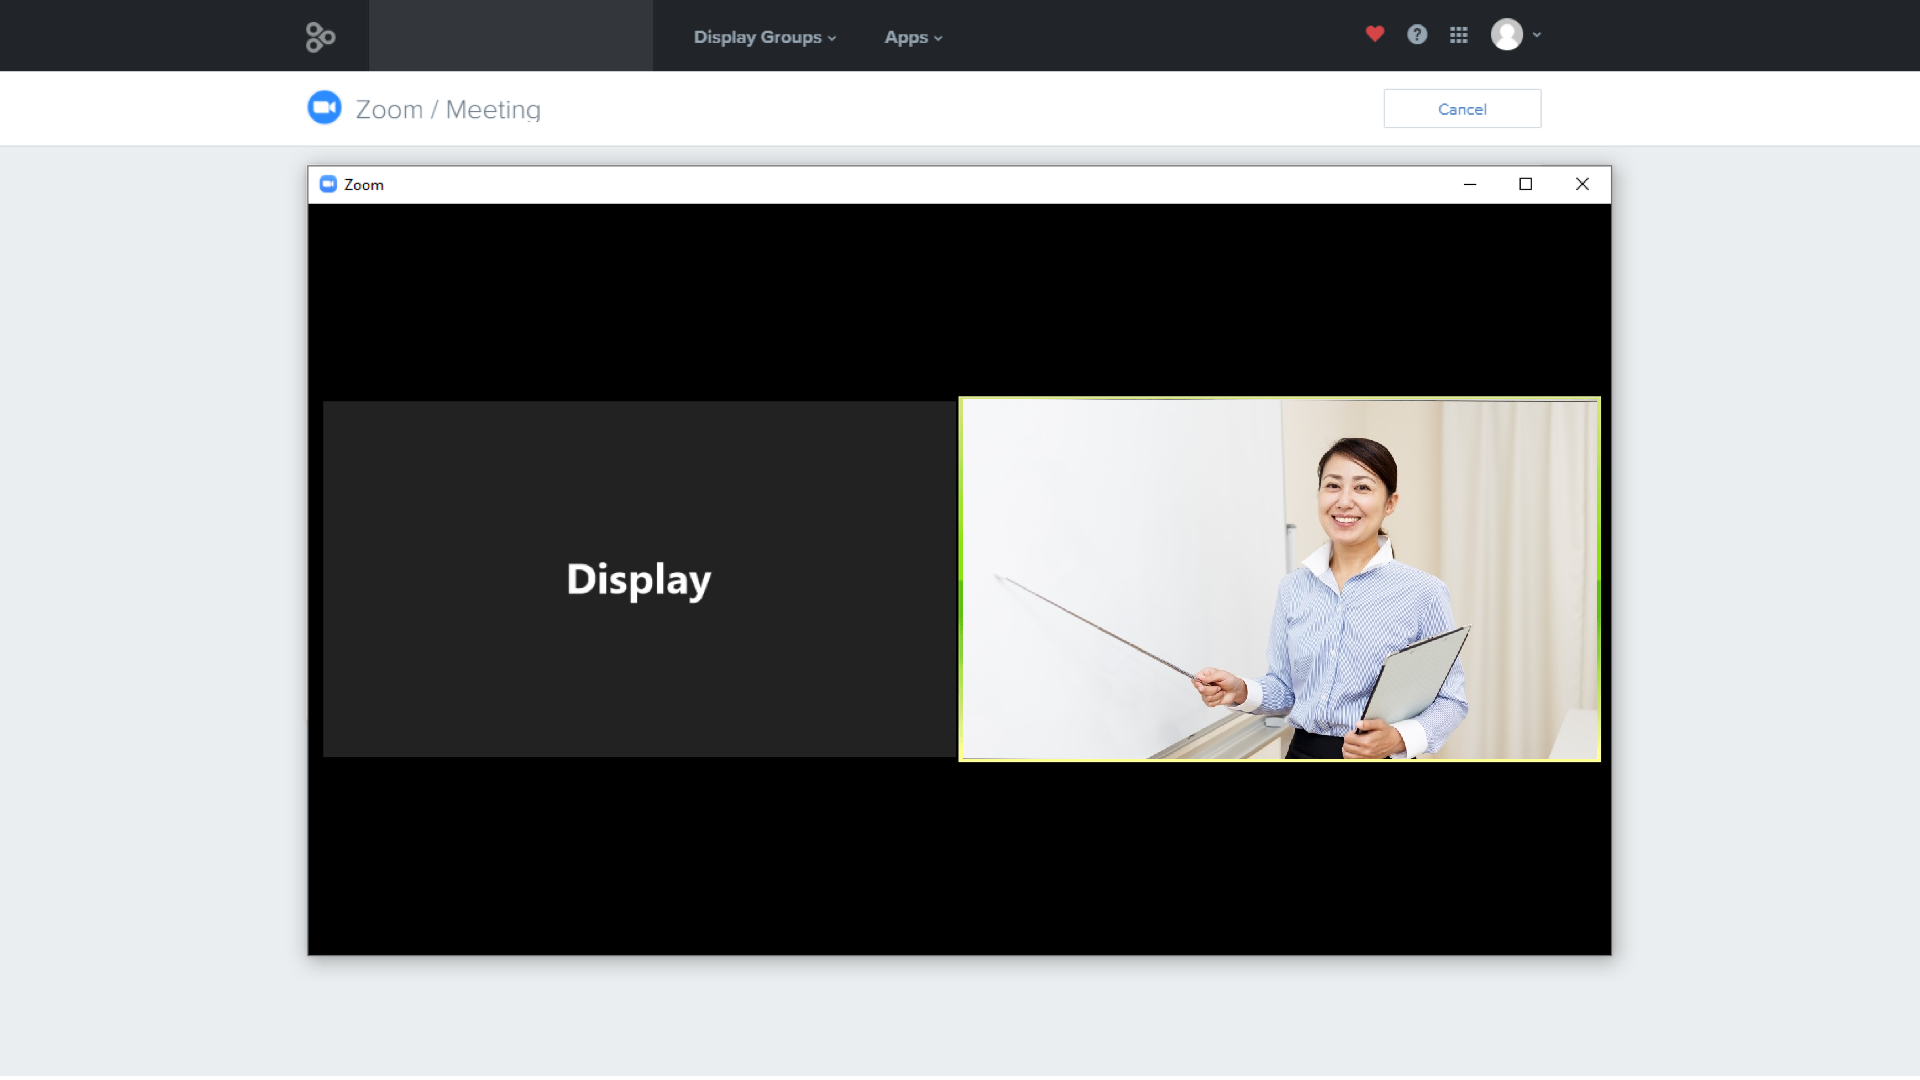Image resolution: width=1920 pixels, height=1080 pixels.
Task: Maximize the Zoom window
Action: 1525,184
